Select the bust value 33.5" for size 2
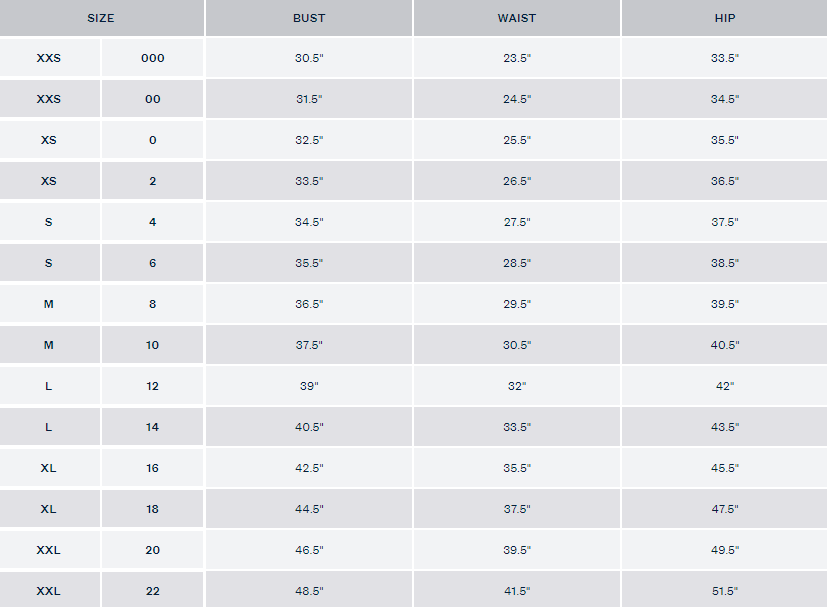 [309, 181]
